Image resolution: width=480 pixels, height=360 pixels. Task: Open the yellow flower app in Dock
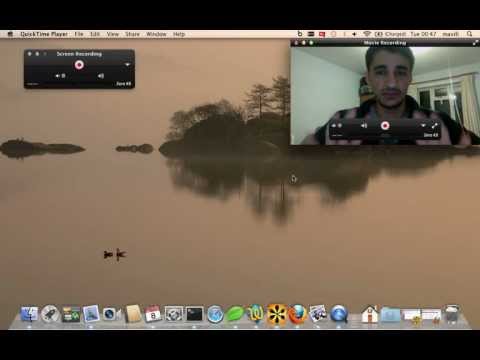click(x=277, y=313)
